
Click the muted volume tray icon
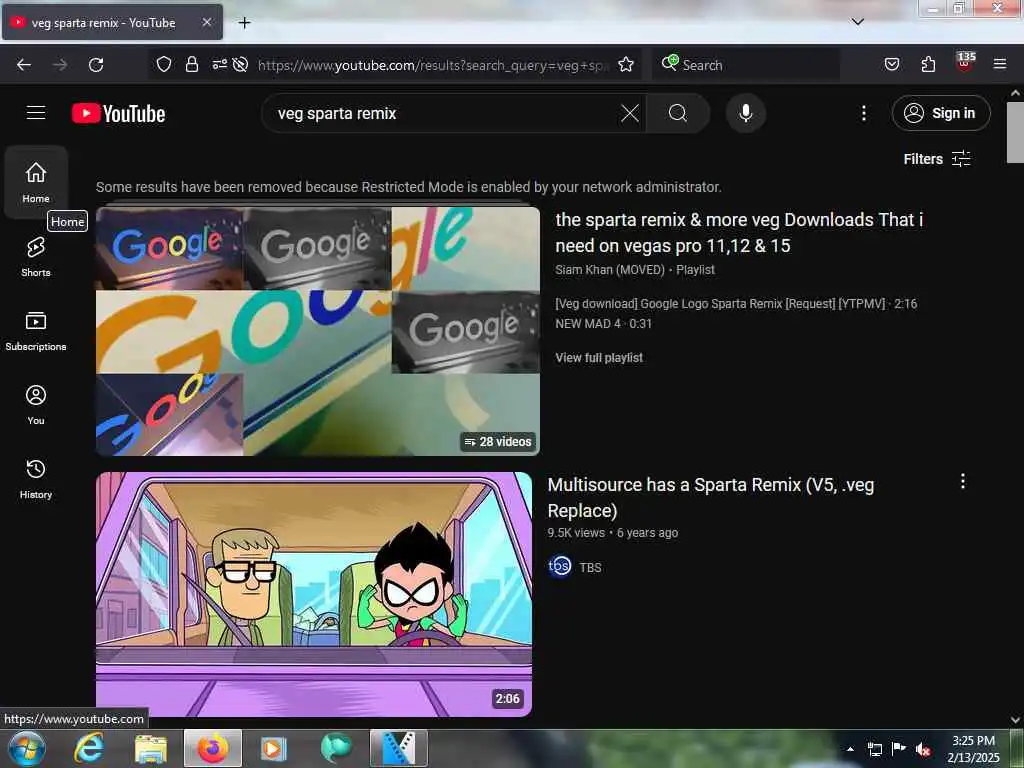pyautogui.click(x=923, y=749)
